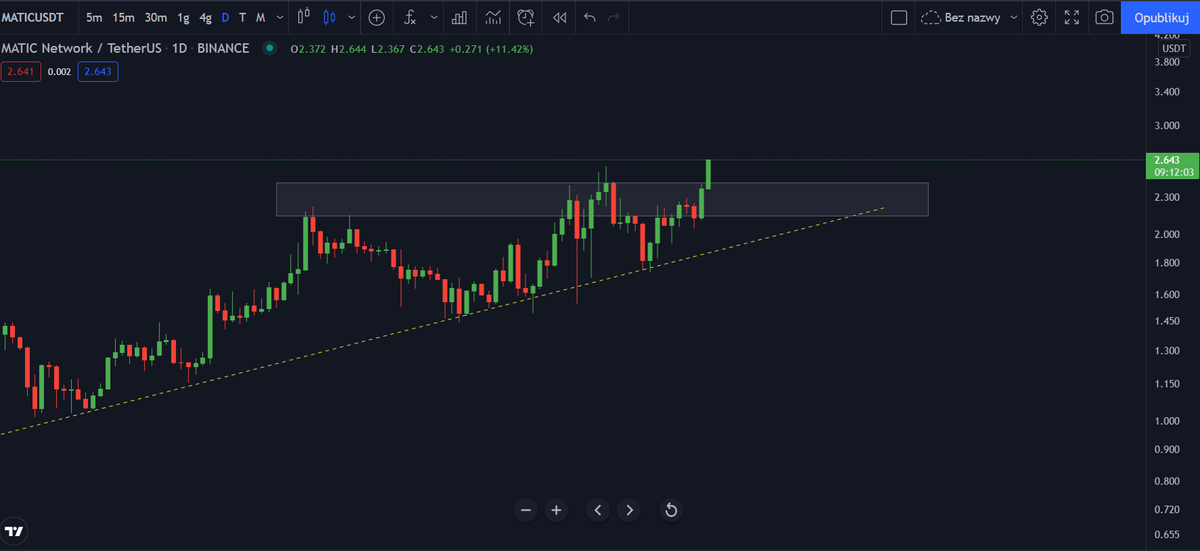
Task: Click the reset chart view icon
Action: [672, 510]
